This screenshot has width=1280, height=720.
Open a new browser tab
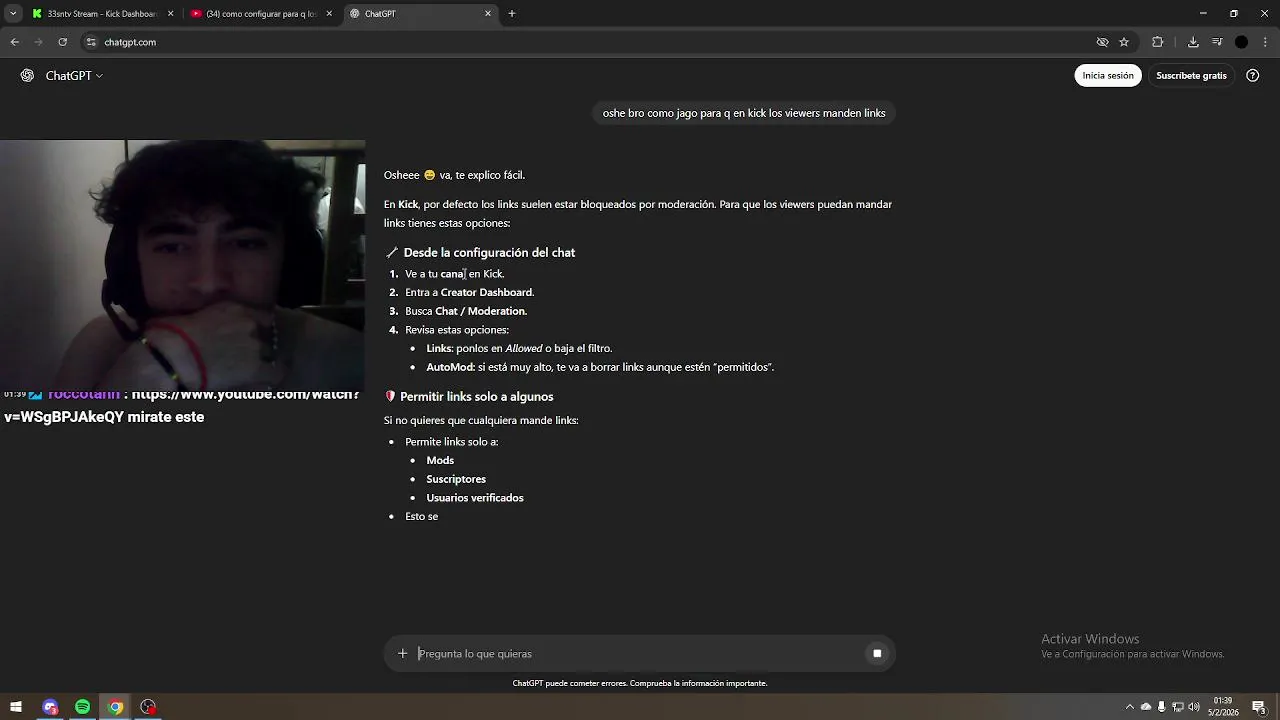(x=512, y=14)
